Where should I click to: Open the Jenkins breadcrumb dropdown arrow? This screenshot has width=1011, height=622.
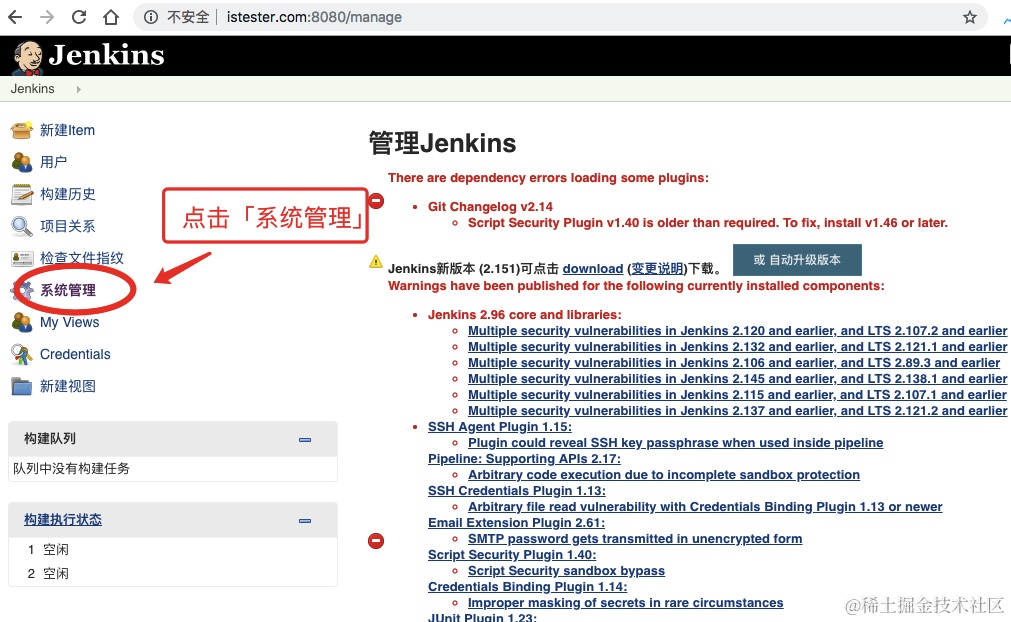click(x=78, y=90)
